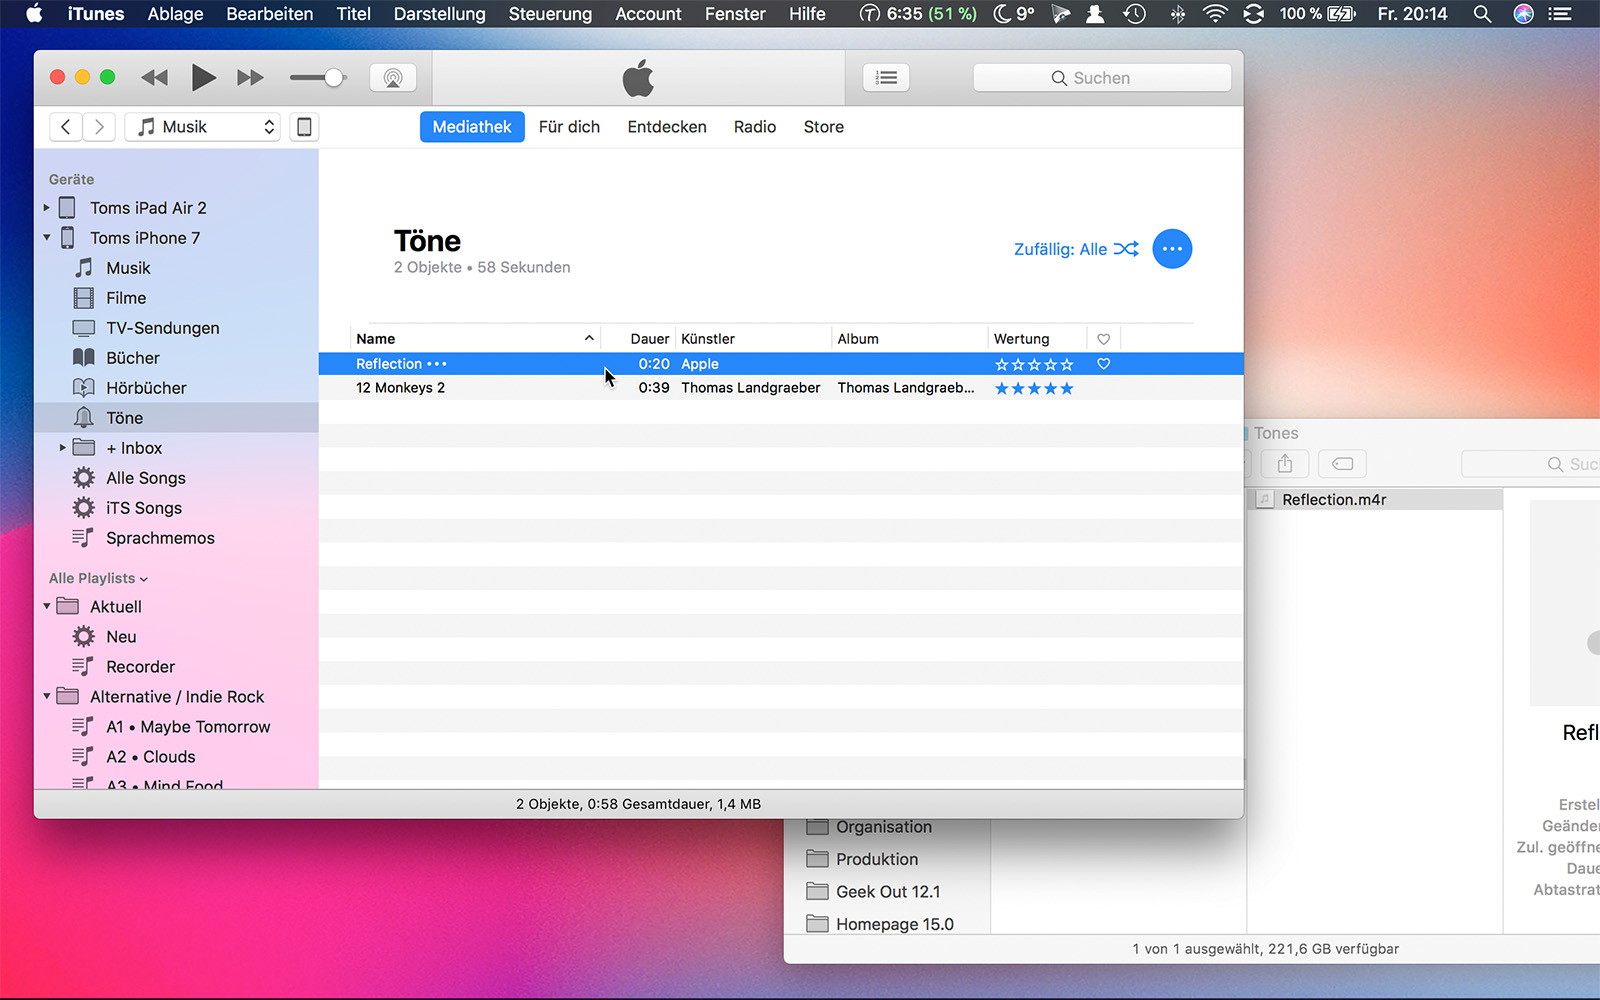This screenshot has width=1600, height=1000.
Task: Open the Neu smart playlist
Action: click(121, 637)
